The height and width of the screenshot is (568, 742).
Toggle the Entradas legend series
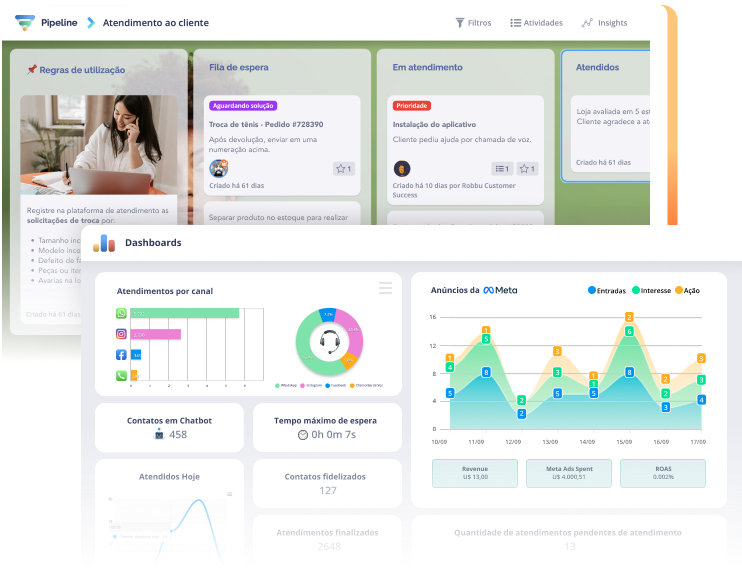606,290
